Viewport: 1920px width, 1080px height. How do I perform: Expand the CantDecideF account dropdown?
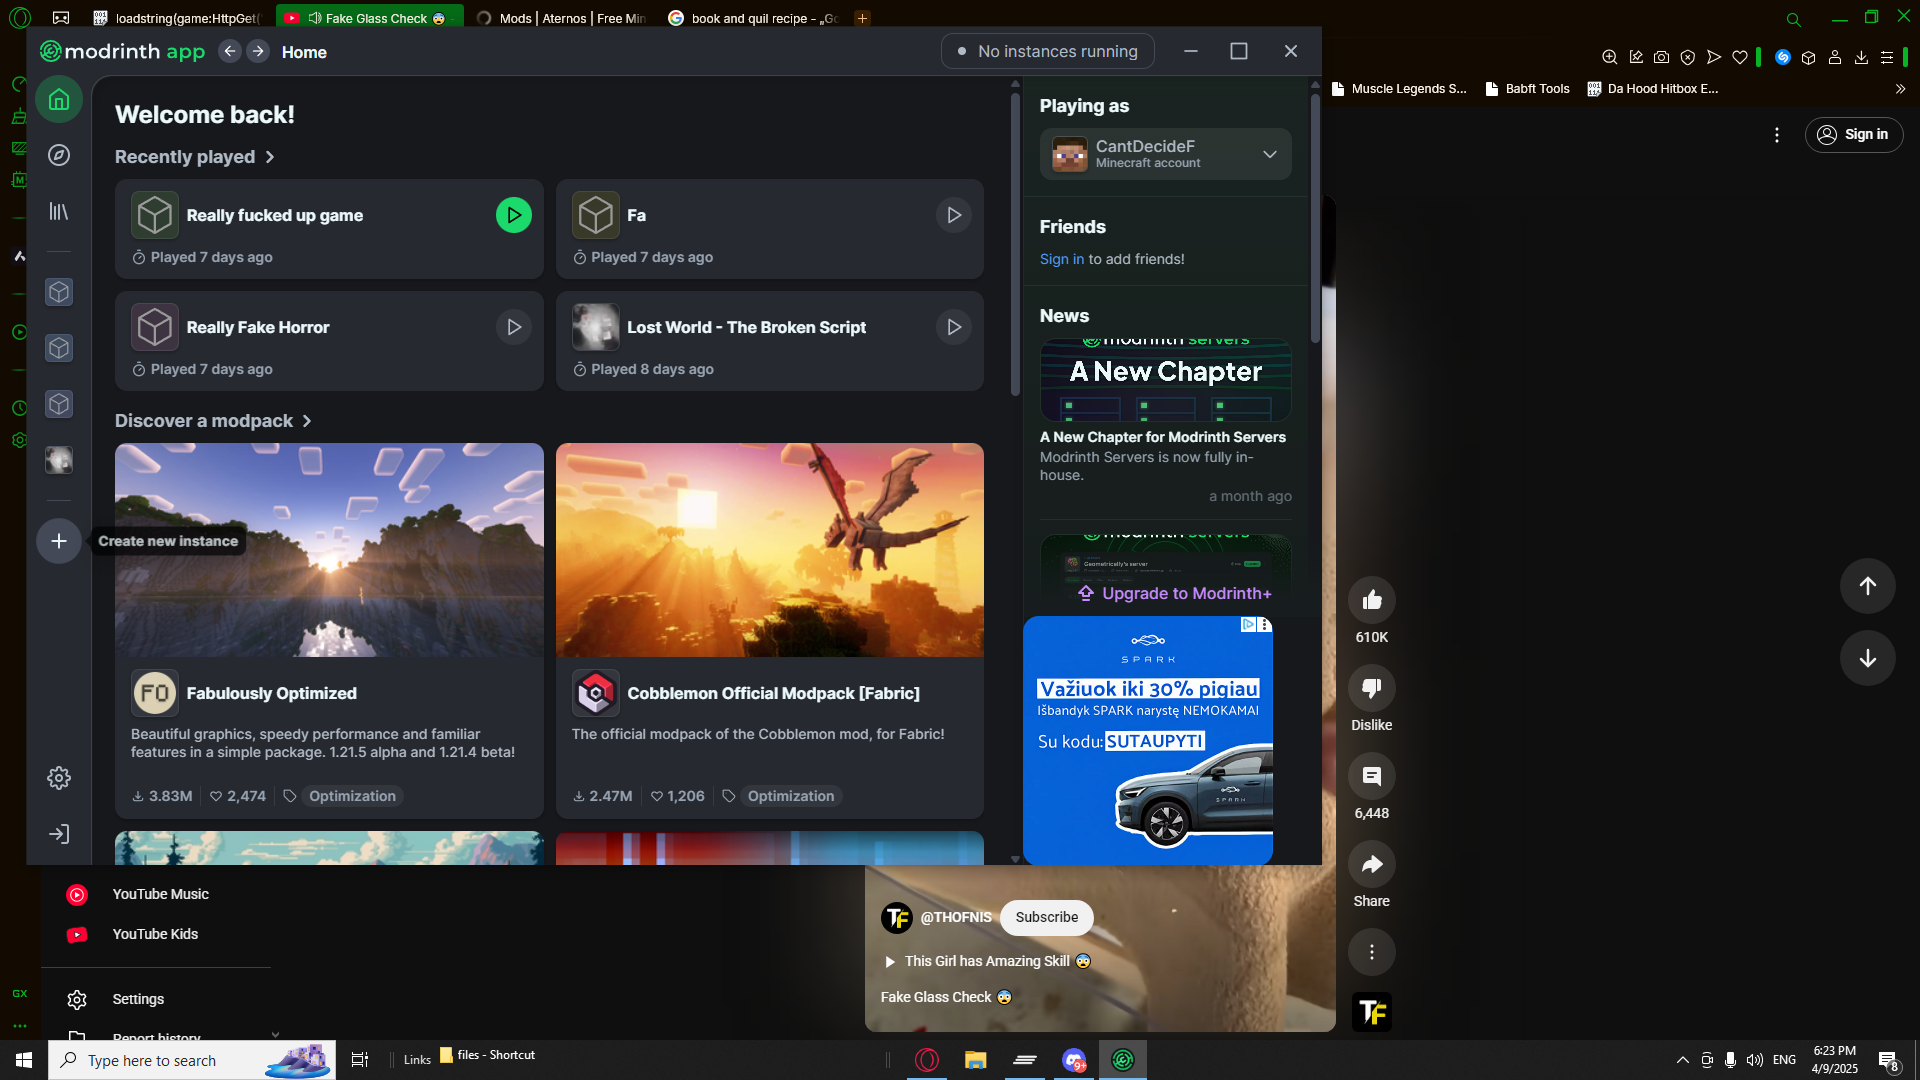coord(1166,154)
